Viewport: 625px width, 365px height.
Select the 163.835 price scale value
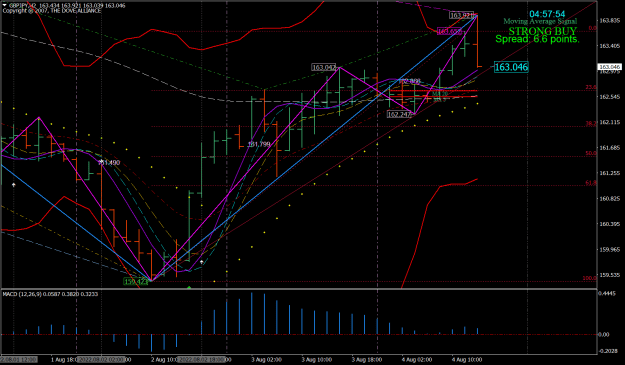tap(609, 20)
